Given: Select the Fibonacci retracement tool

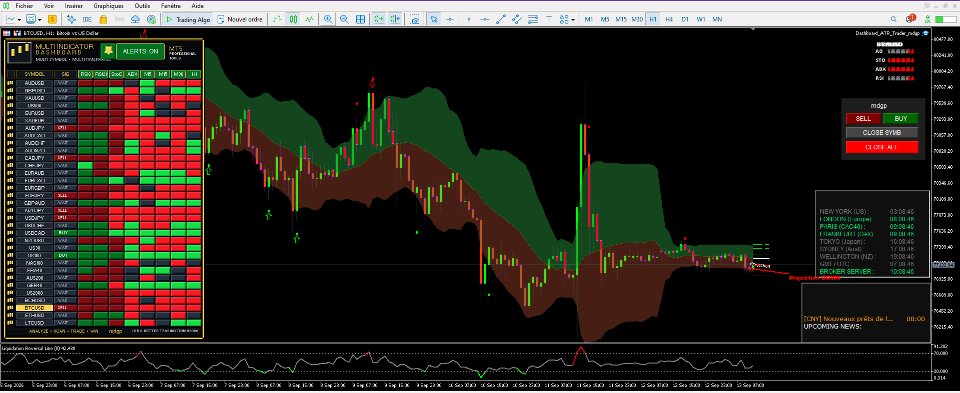Looking at the screenshot, I should (x=533, y=20).
